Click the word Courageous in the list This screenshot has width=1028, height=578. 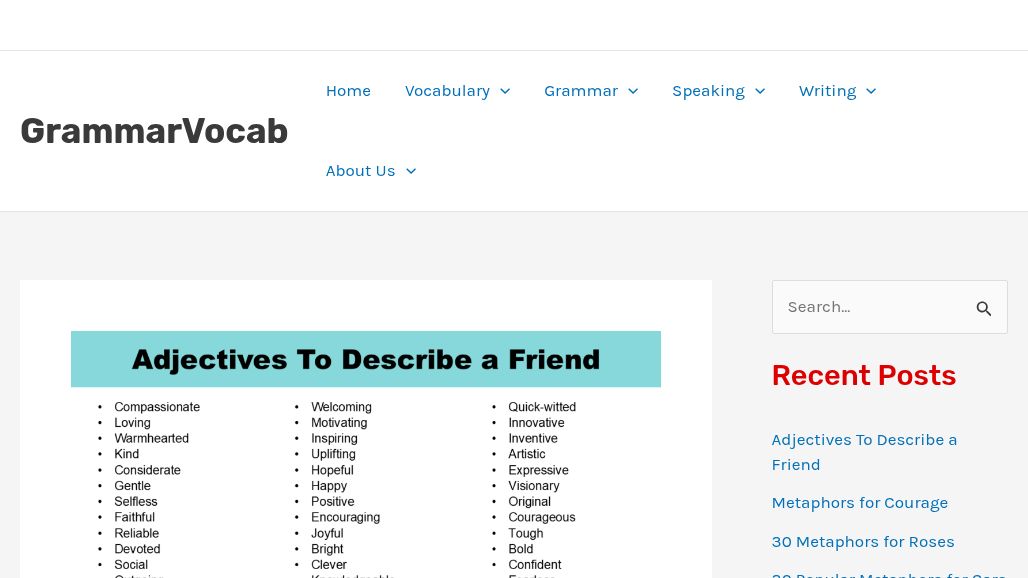(542, 517)
